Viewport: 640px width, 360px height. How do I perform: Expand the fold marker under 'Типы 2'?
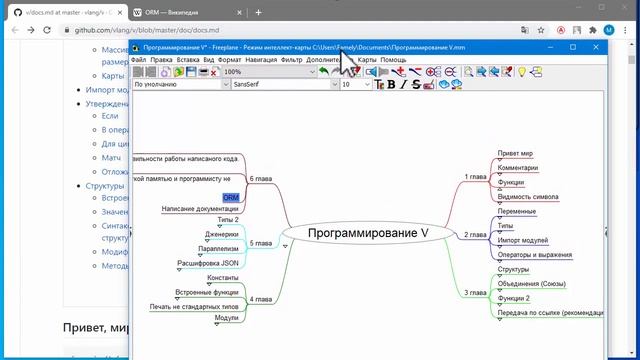[x=219, y=226]
